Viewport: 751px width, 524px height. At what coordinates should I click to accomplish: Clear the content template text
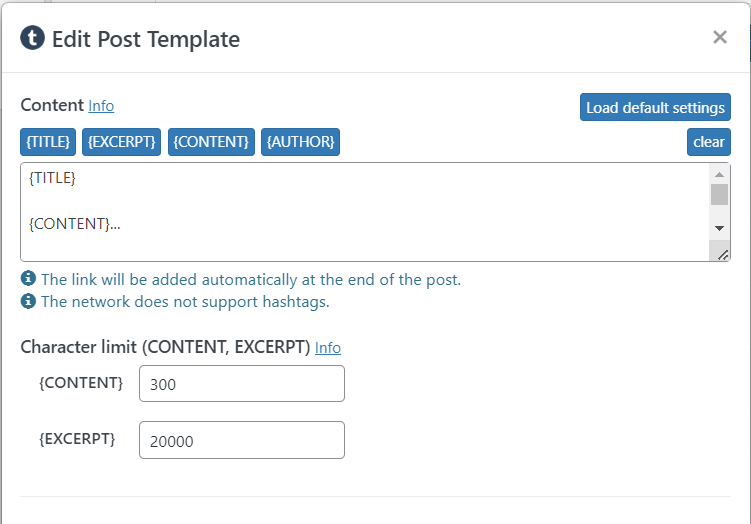tap(708, 142)
